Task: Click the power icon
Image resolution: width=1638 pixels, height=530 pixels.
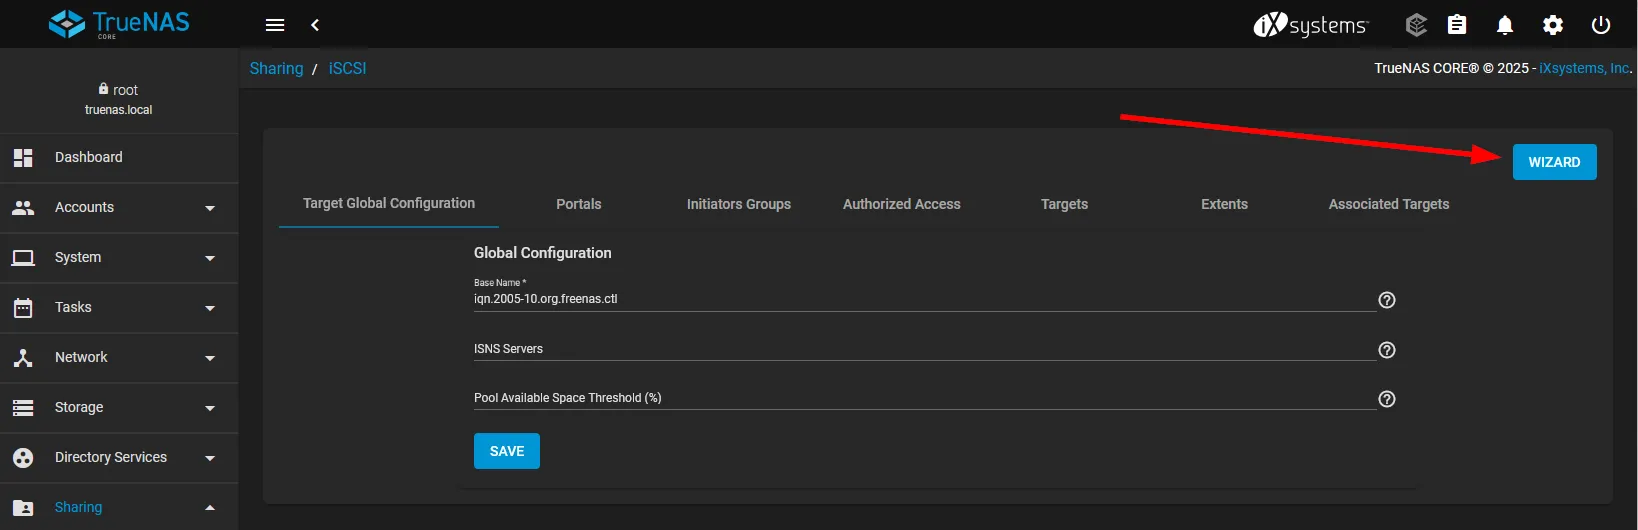Action: tap(1600, 25)
